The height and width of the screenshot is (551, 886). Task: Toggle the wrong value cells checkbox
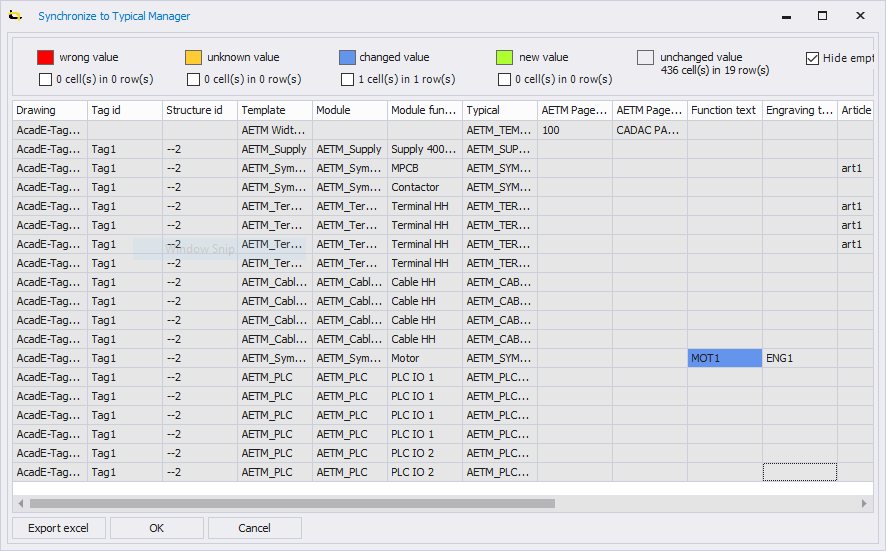(x=45, y=80)
